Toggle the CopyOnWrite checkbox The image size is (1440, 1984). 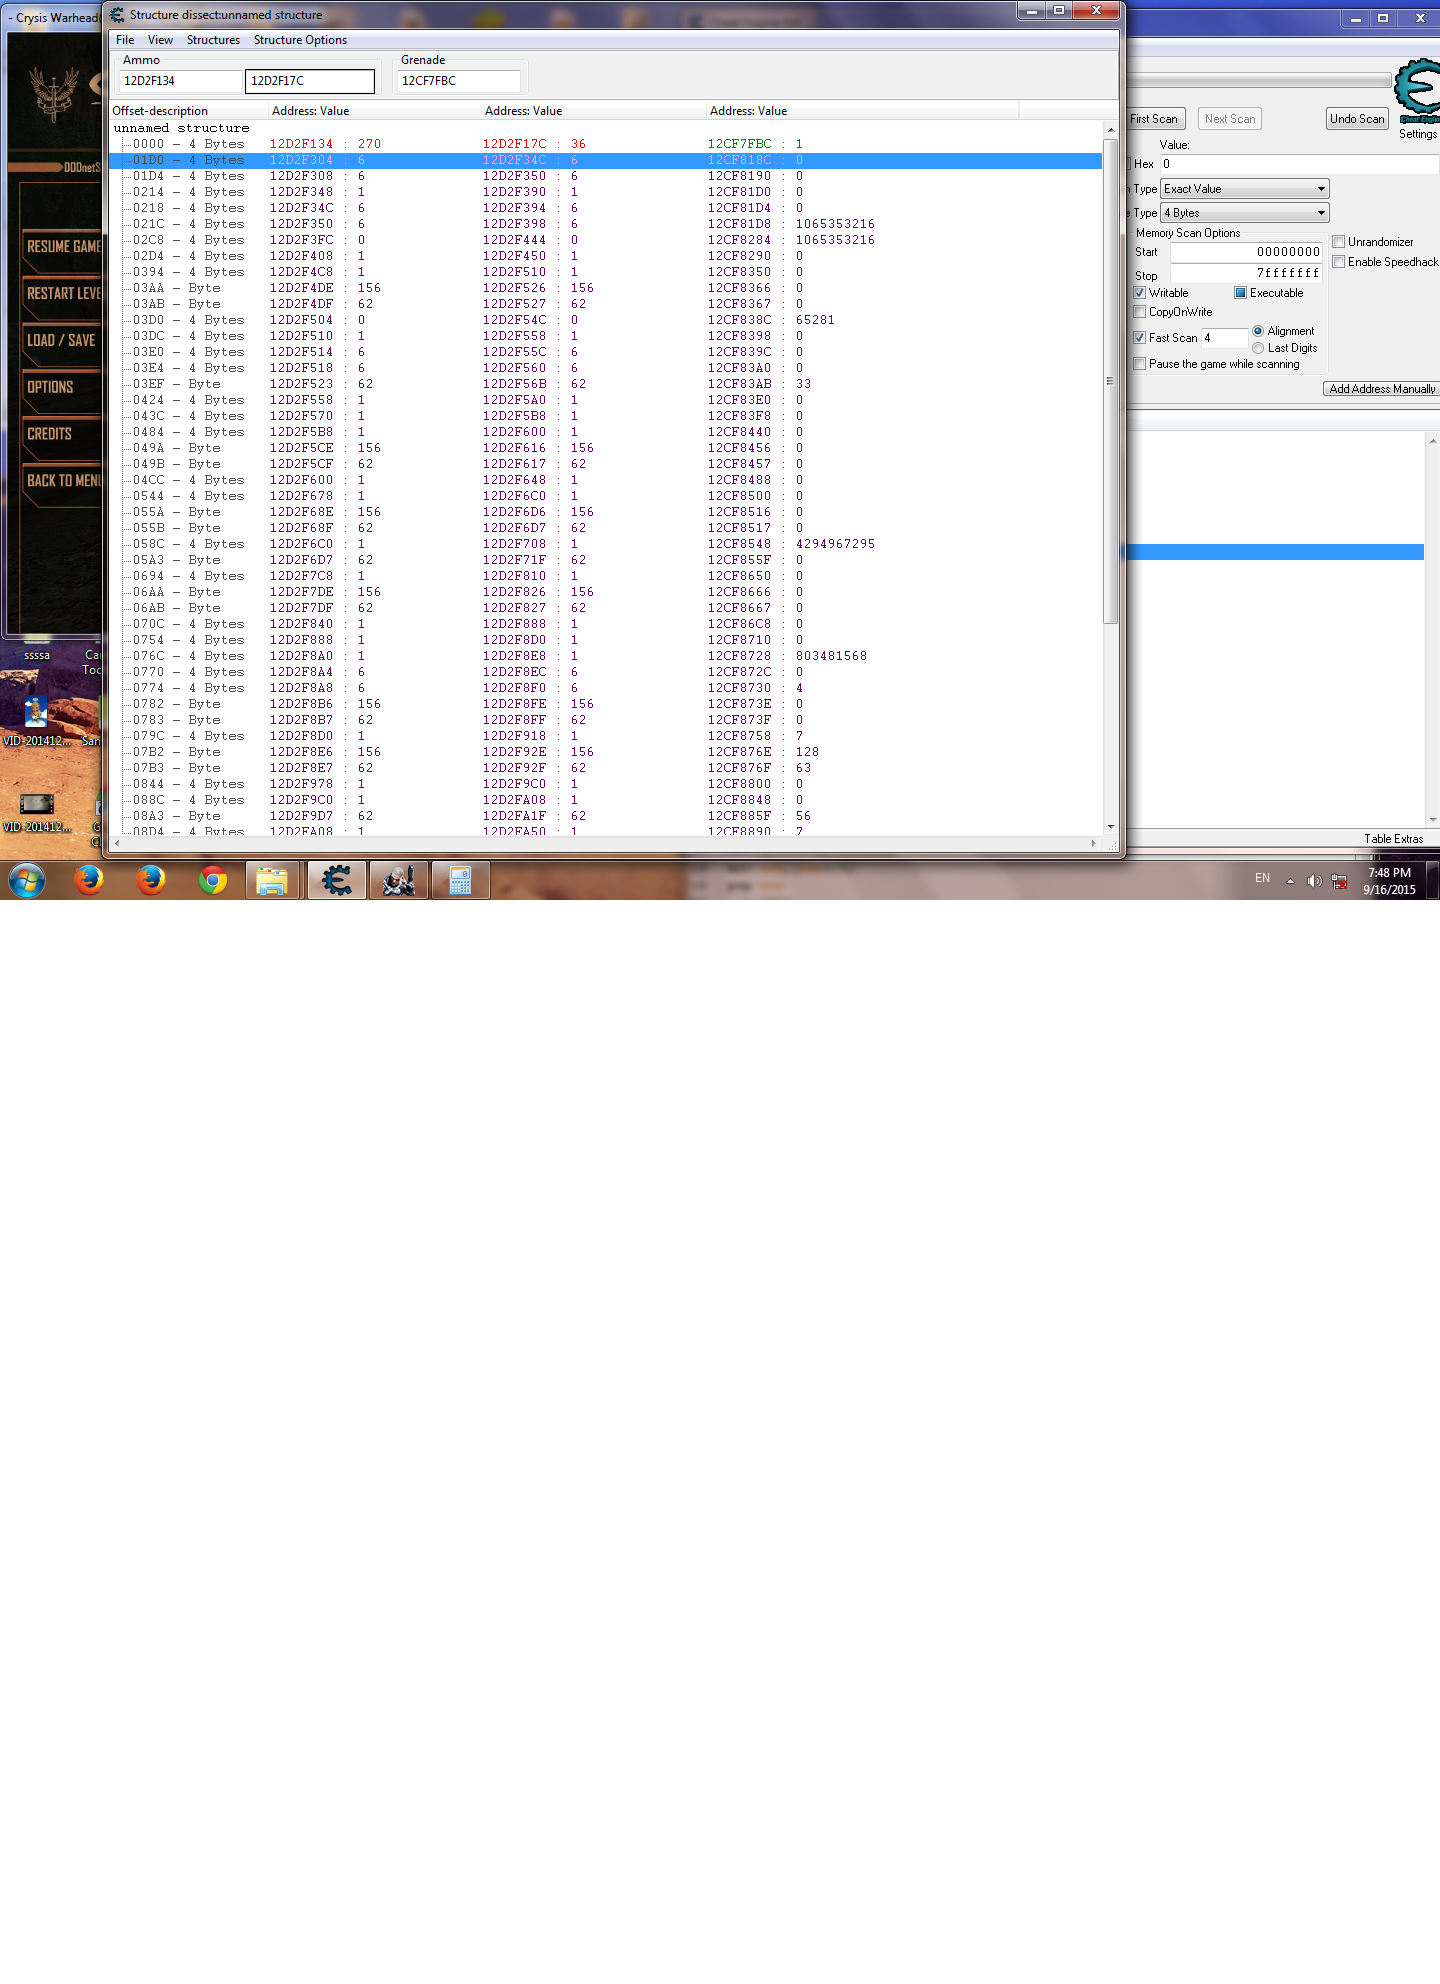[x=1139, y=312]
